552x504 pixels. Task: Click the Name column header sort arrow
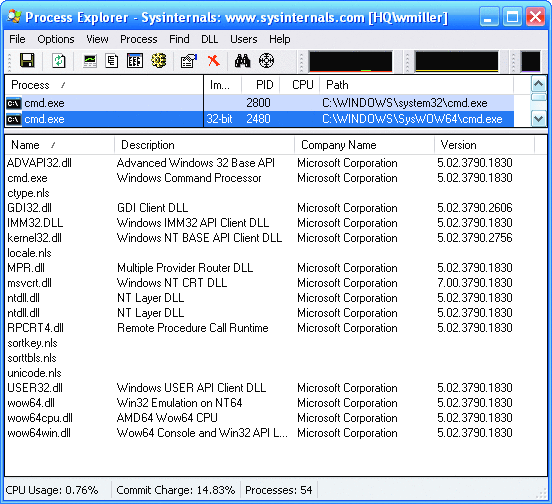53,145
